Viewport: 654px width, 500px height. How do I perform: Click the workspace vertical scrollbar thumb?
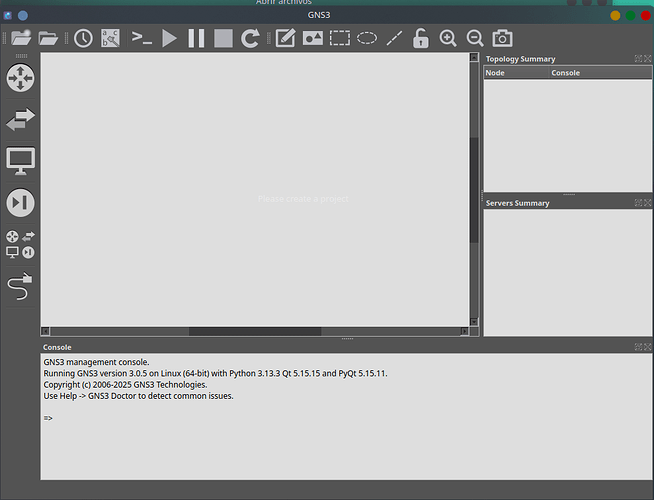pos(474,190)
